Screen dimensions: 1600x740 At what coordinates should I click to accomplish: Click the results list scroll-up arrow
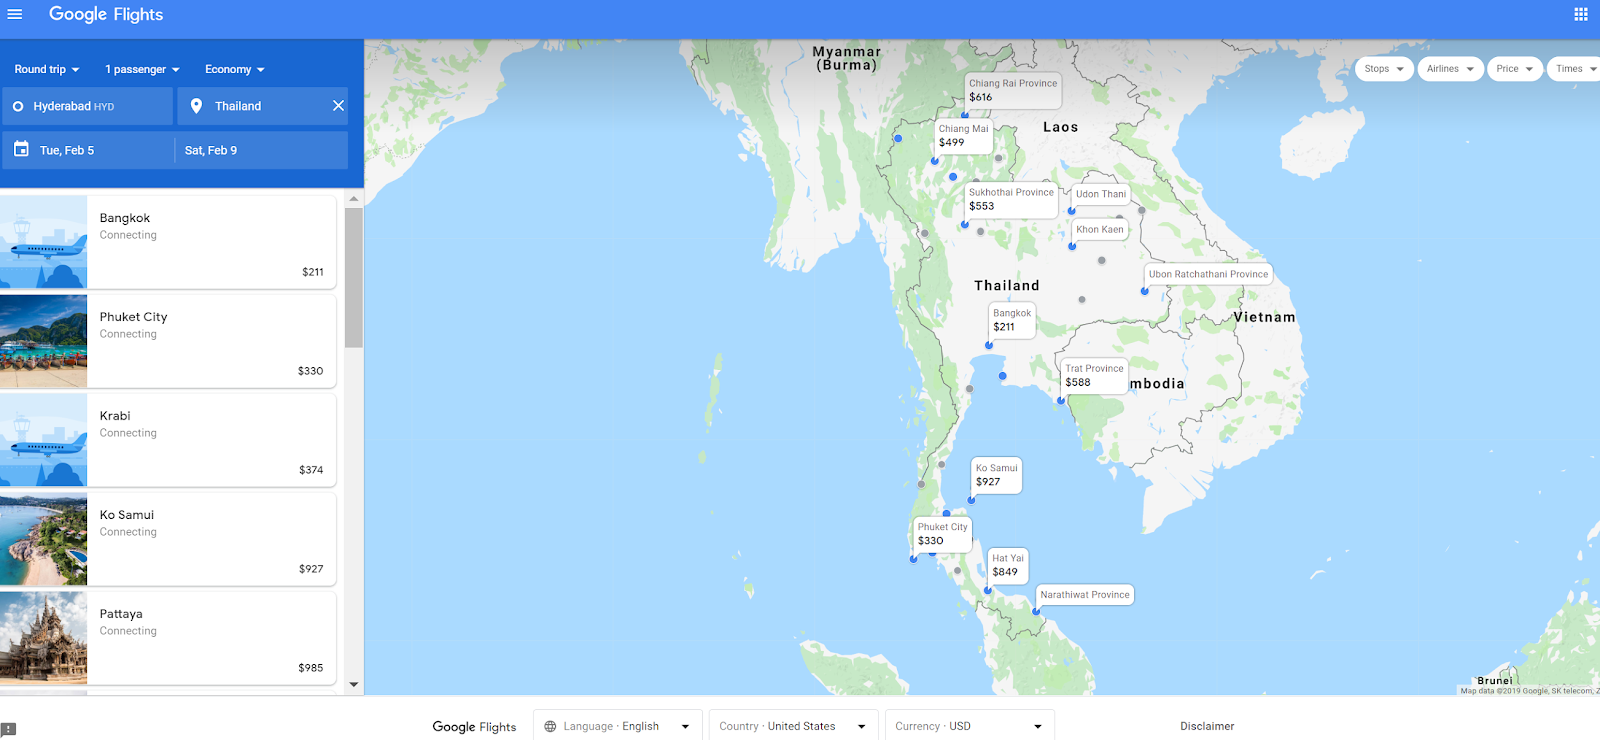pos(354,199)
